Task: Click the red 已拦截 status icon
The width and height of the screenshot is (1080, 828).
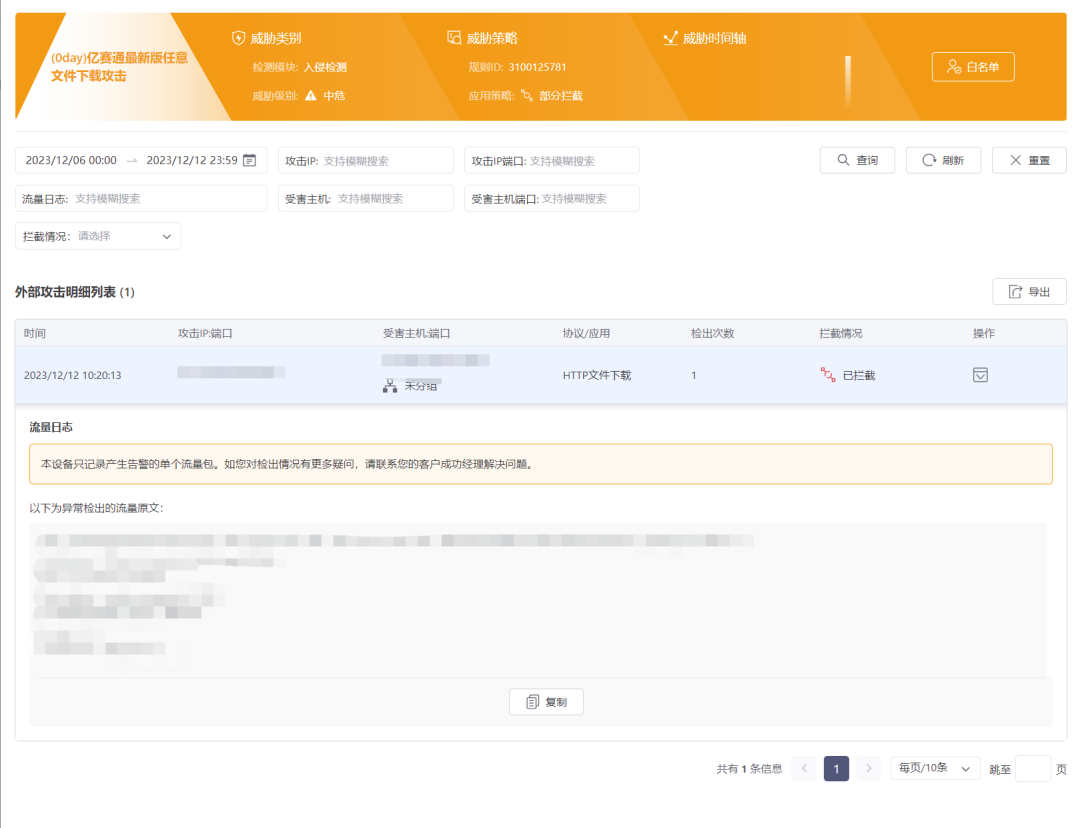Action: point(828,375)
